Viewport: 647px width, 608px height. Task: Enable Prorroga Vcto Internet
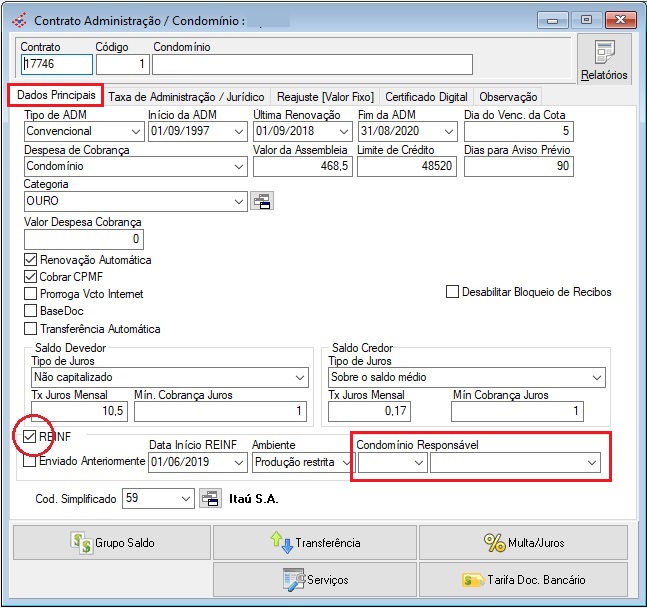tap(30, 294)
